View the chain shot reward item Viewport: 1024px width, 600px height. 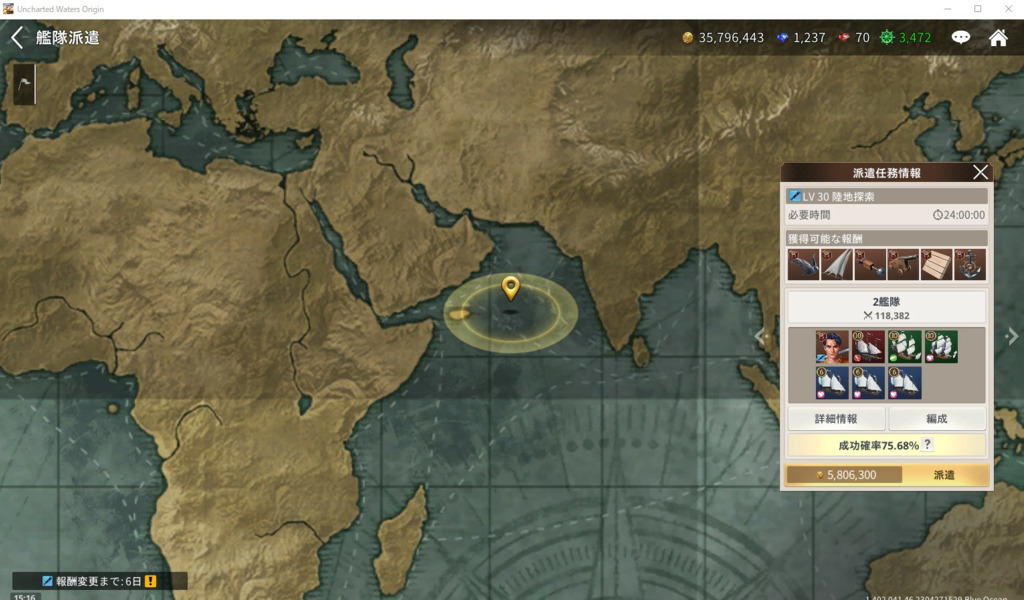click(x=870, y=264)
